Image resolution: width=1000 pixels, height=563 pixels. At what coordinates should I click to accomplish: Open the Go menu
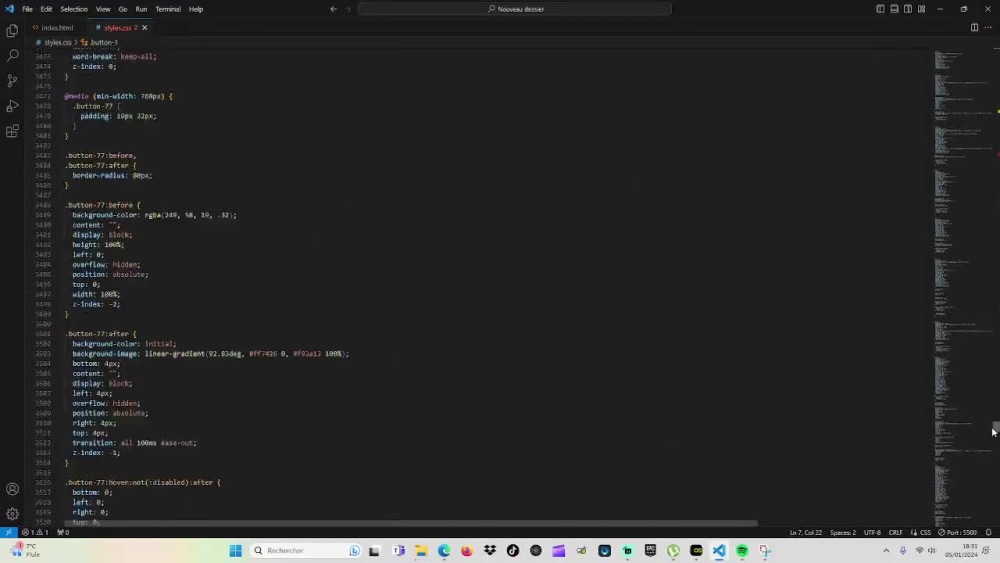[x=122, y=9]
